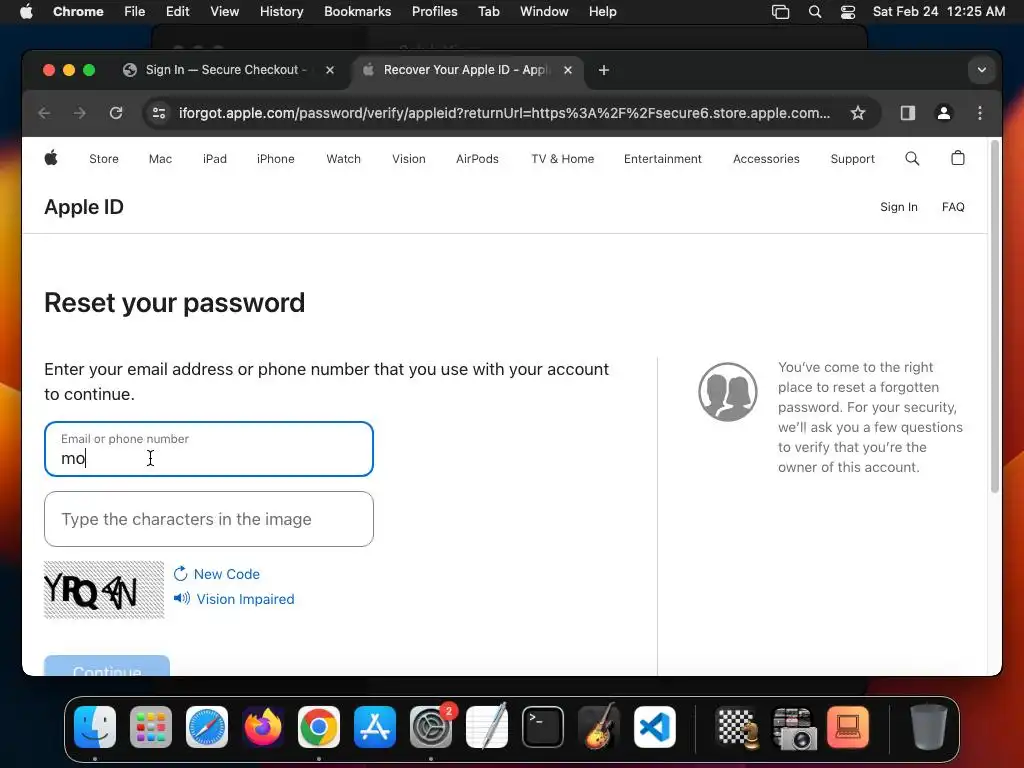Open the orange laptop app in dock

(x=848, y=727)
